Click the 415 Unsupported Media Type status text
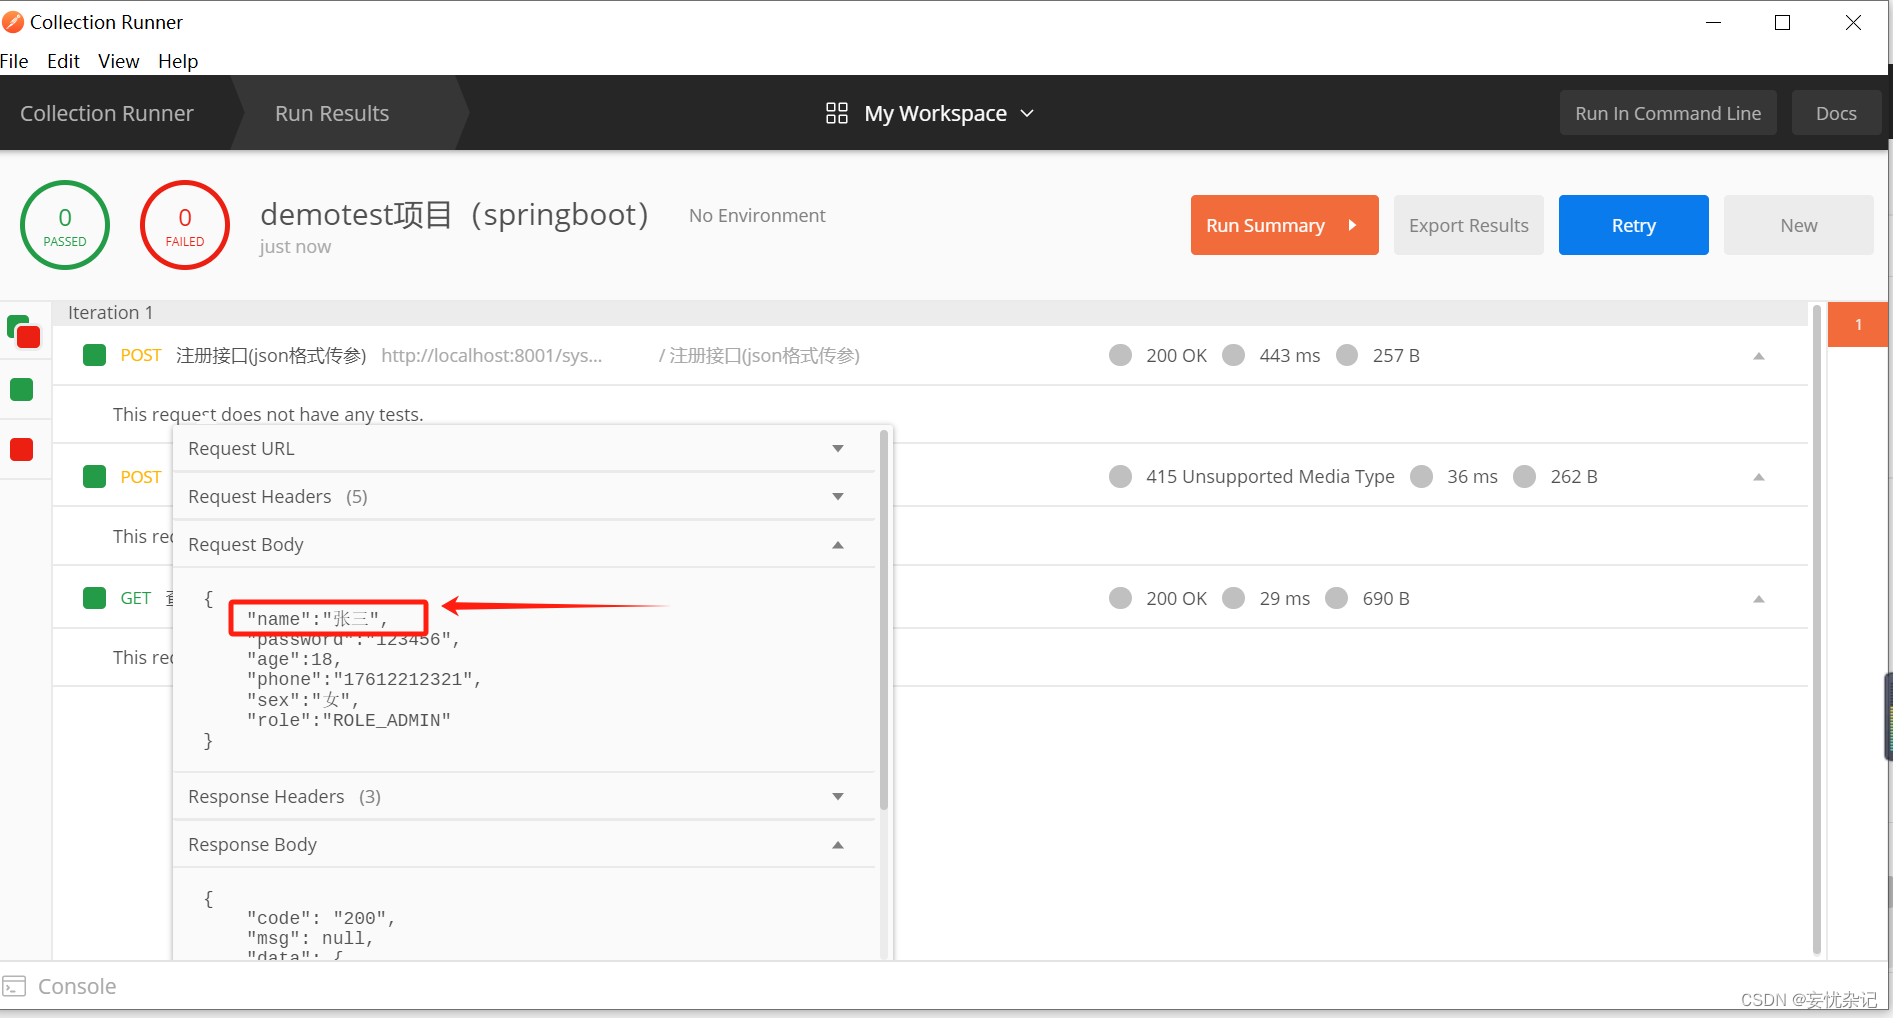This screenshot has width=1893, height=1018. tap(1270, 476)
